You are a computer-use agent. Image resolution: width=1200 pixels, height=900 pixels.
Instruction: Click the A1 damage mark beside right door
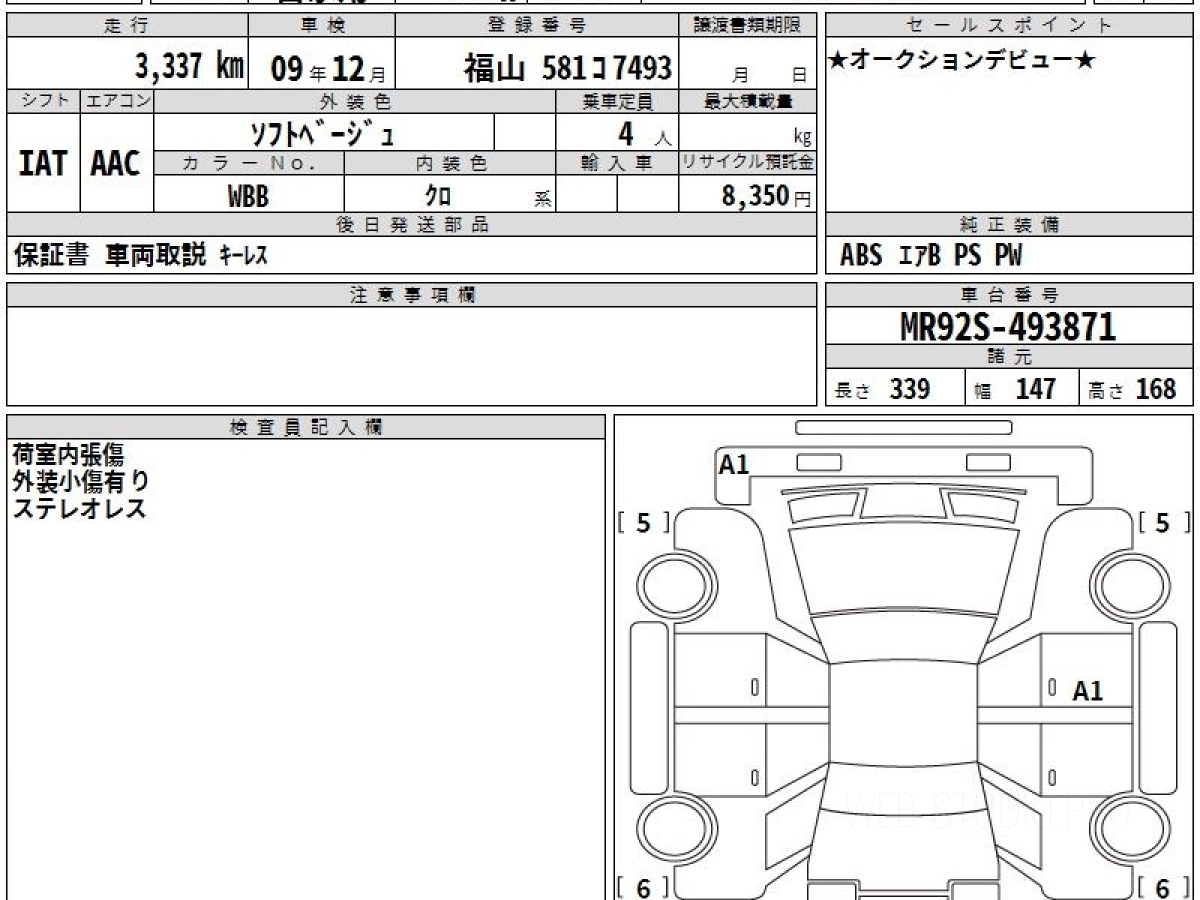pyautogui.click(x=1088, y=691)
